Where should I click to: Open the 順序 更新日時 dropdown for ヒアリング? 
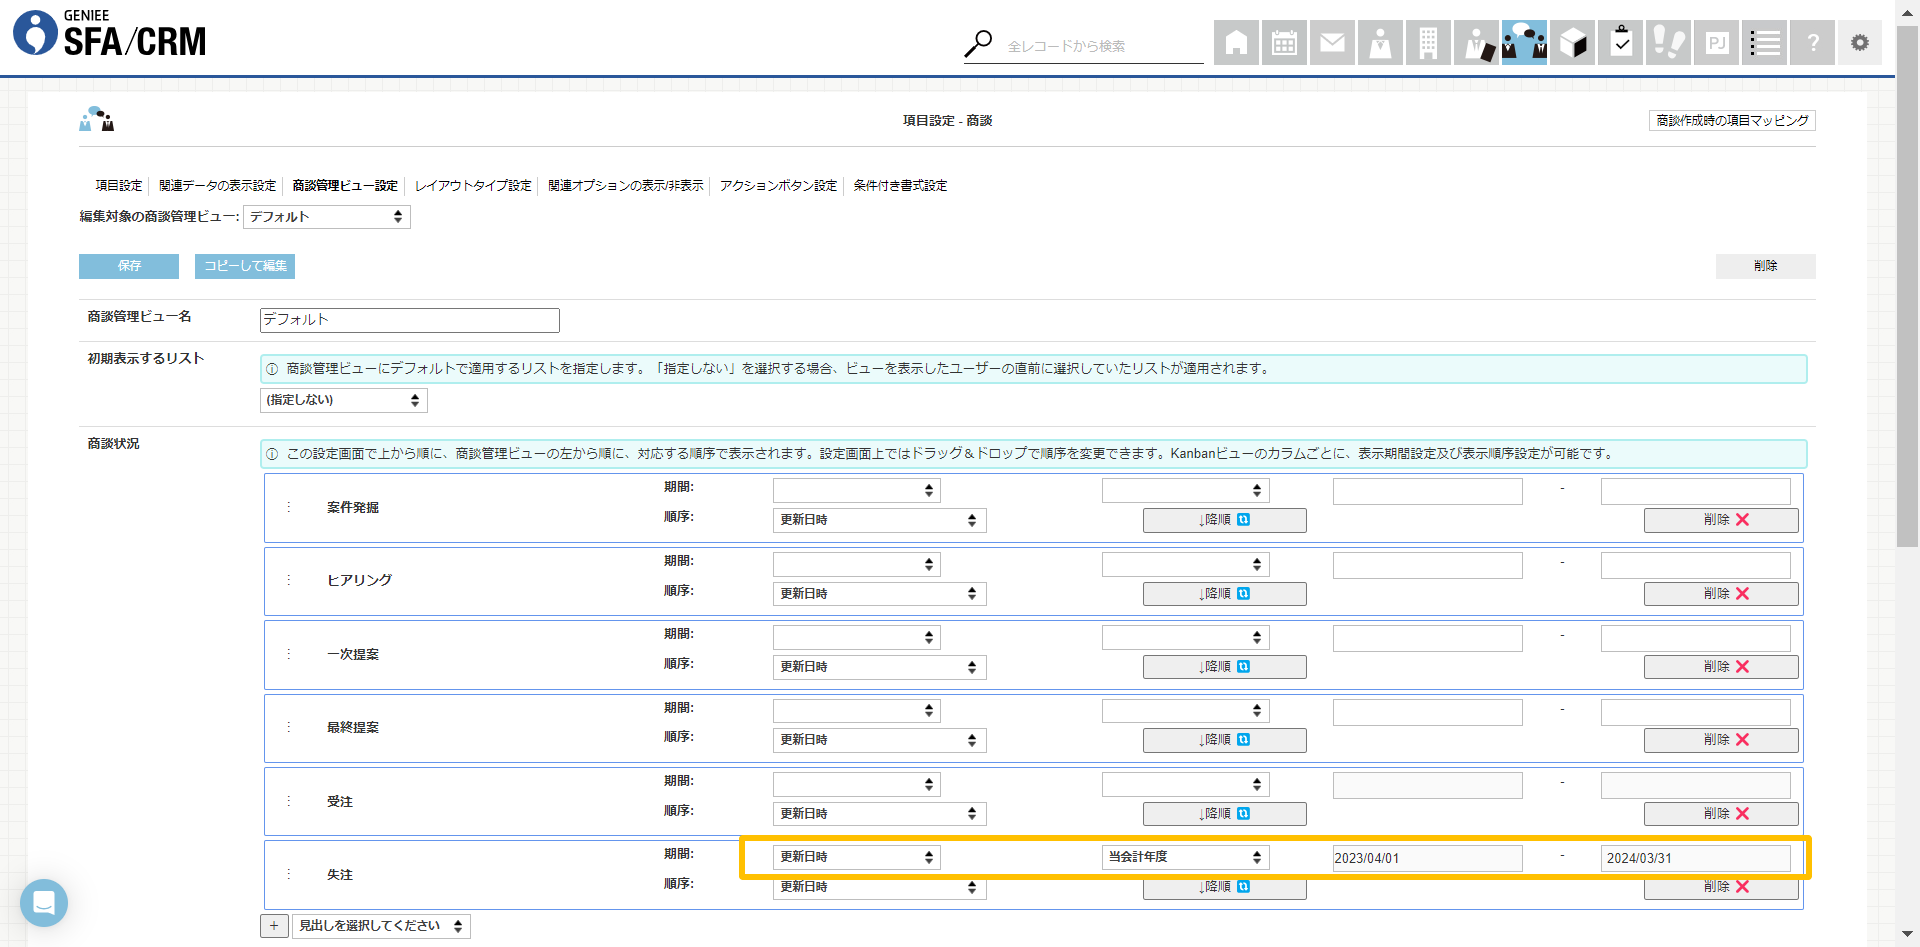(880, 594)
